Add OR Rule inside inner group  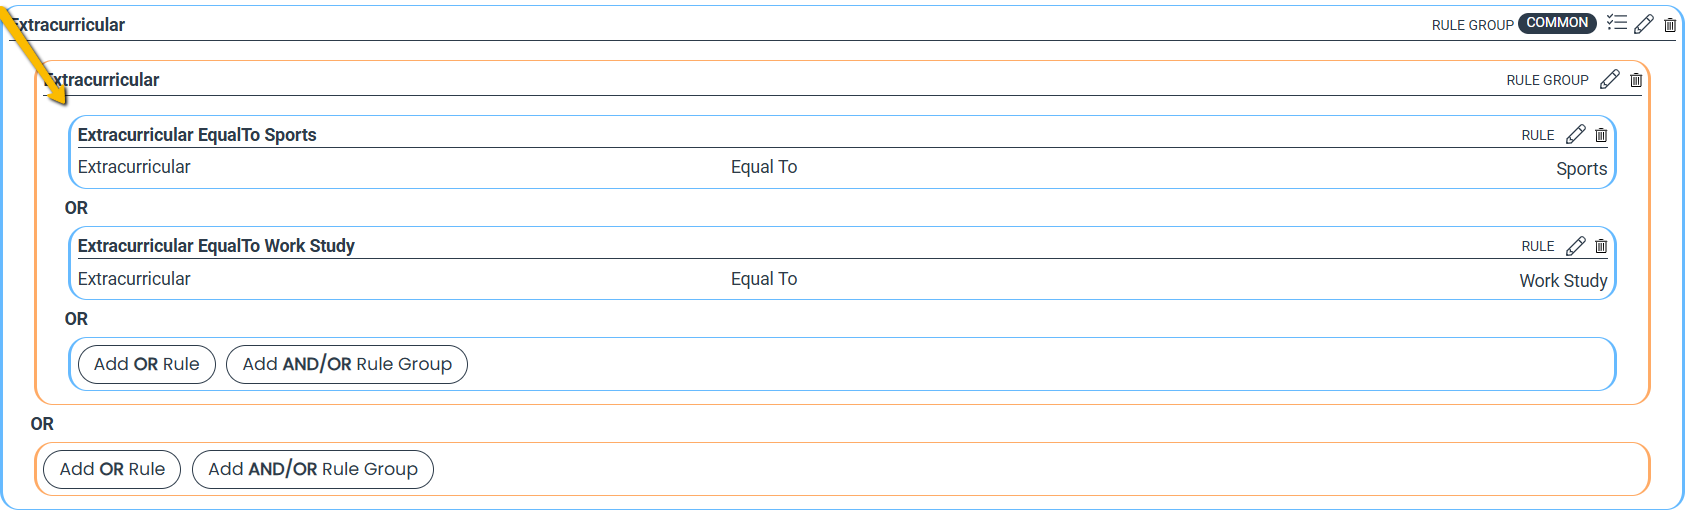(x=147, y=364)
